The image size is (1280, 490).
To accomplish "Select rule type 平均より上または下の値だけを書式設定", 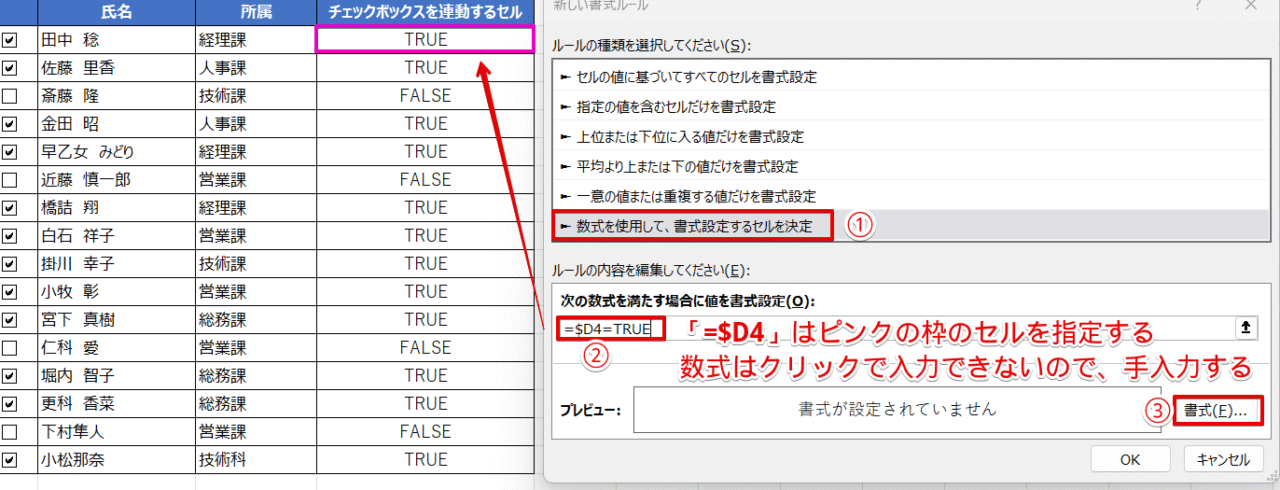I will coord(911,166).
